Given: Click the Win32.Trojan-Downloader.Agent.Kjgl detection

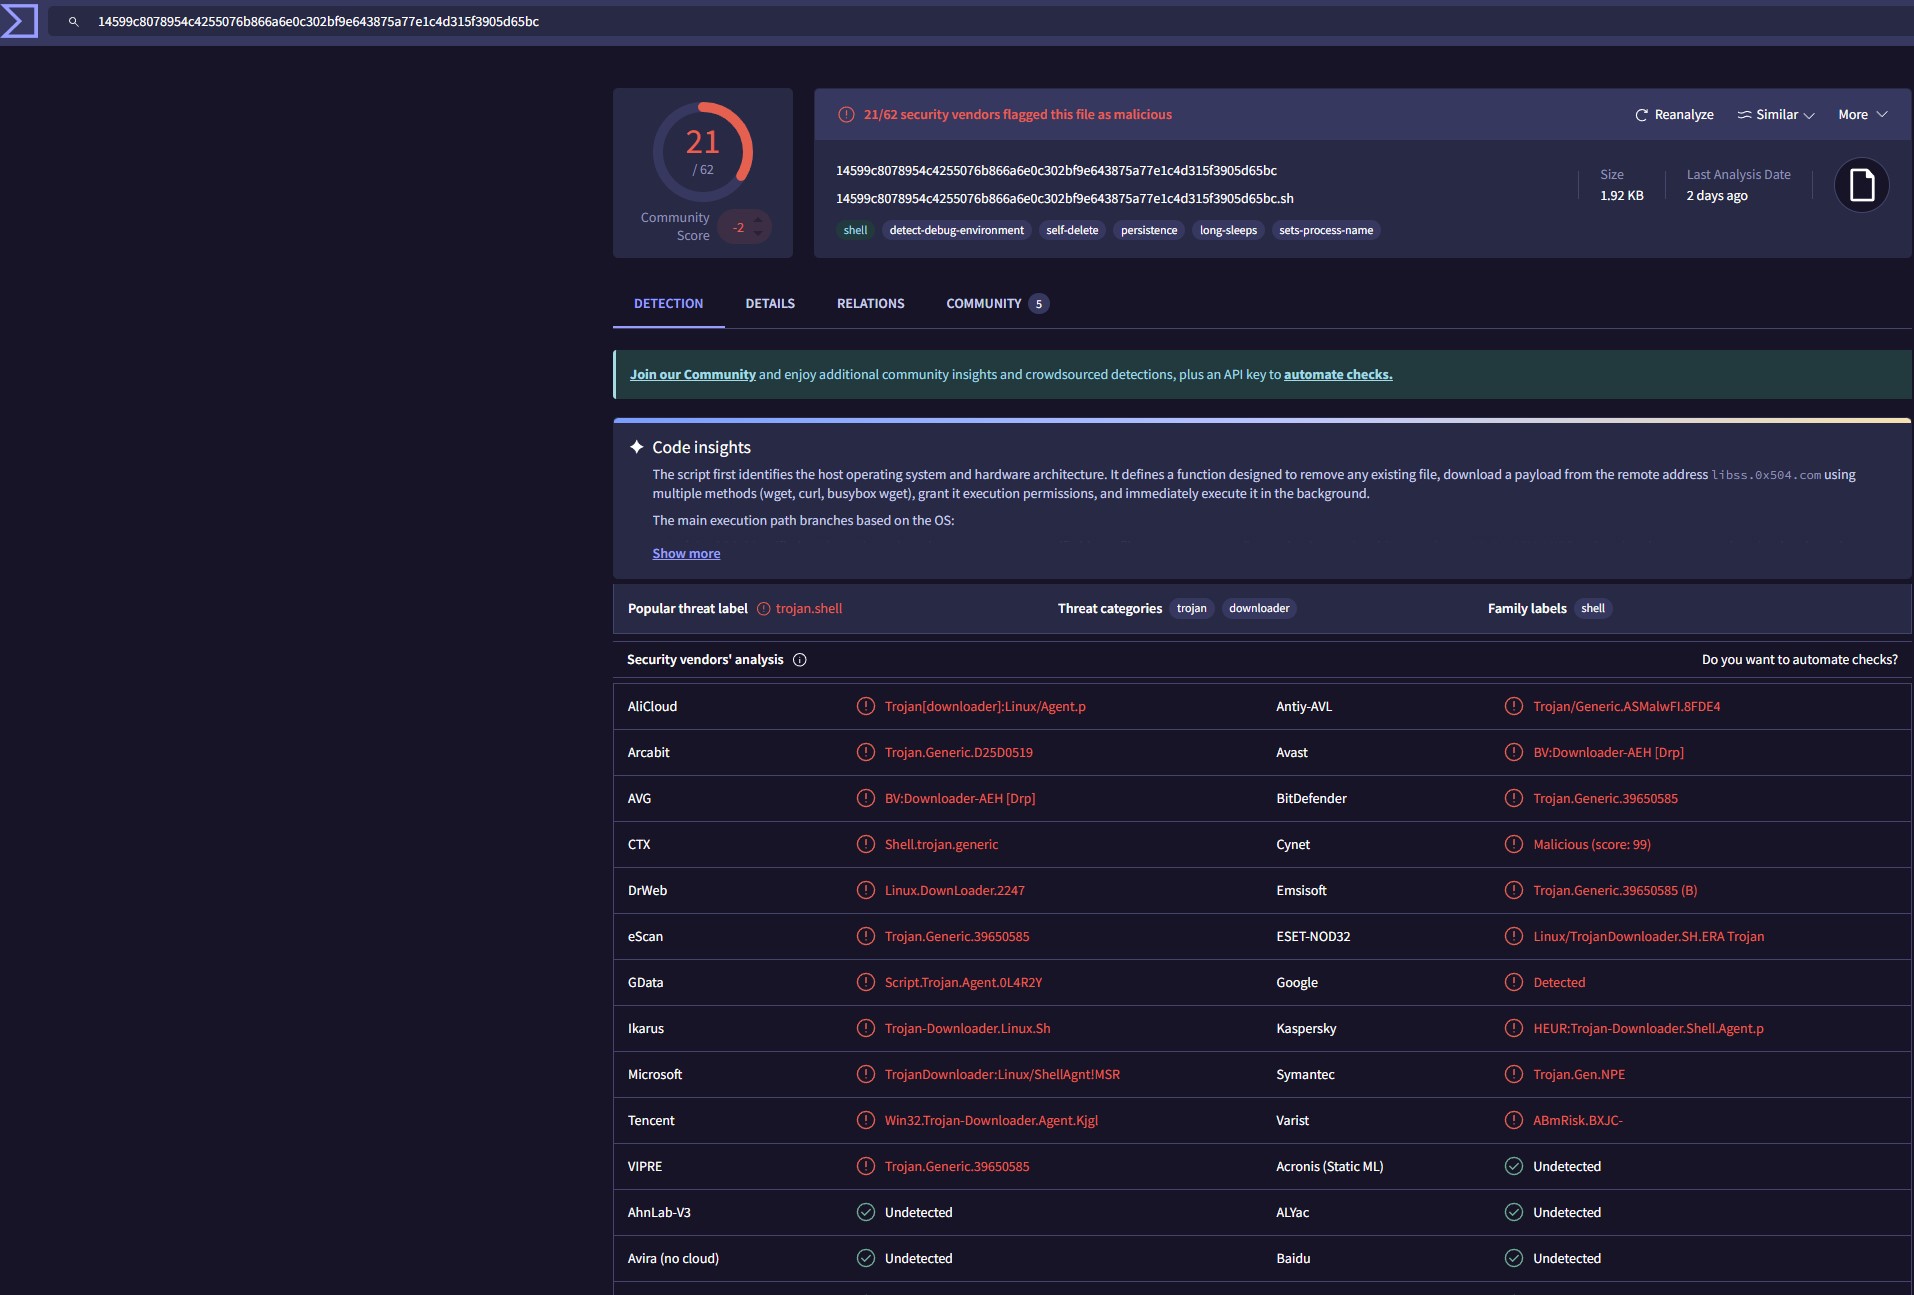Looking at the screenshot, I should pos(991,1121).
